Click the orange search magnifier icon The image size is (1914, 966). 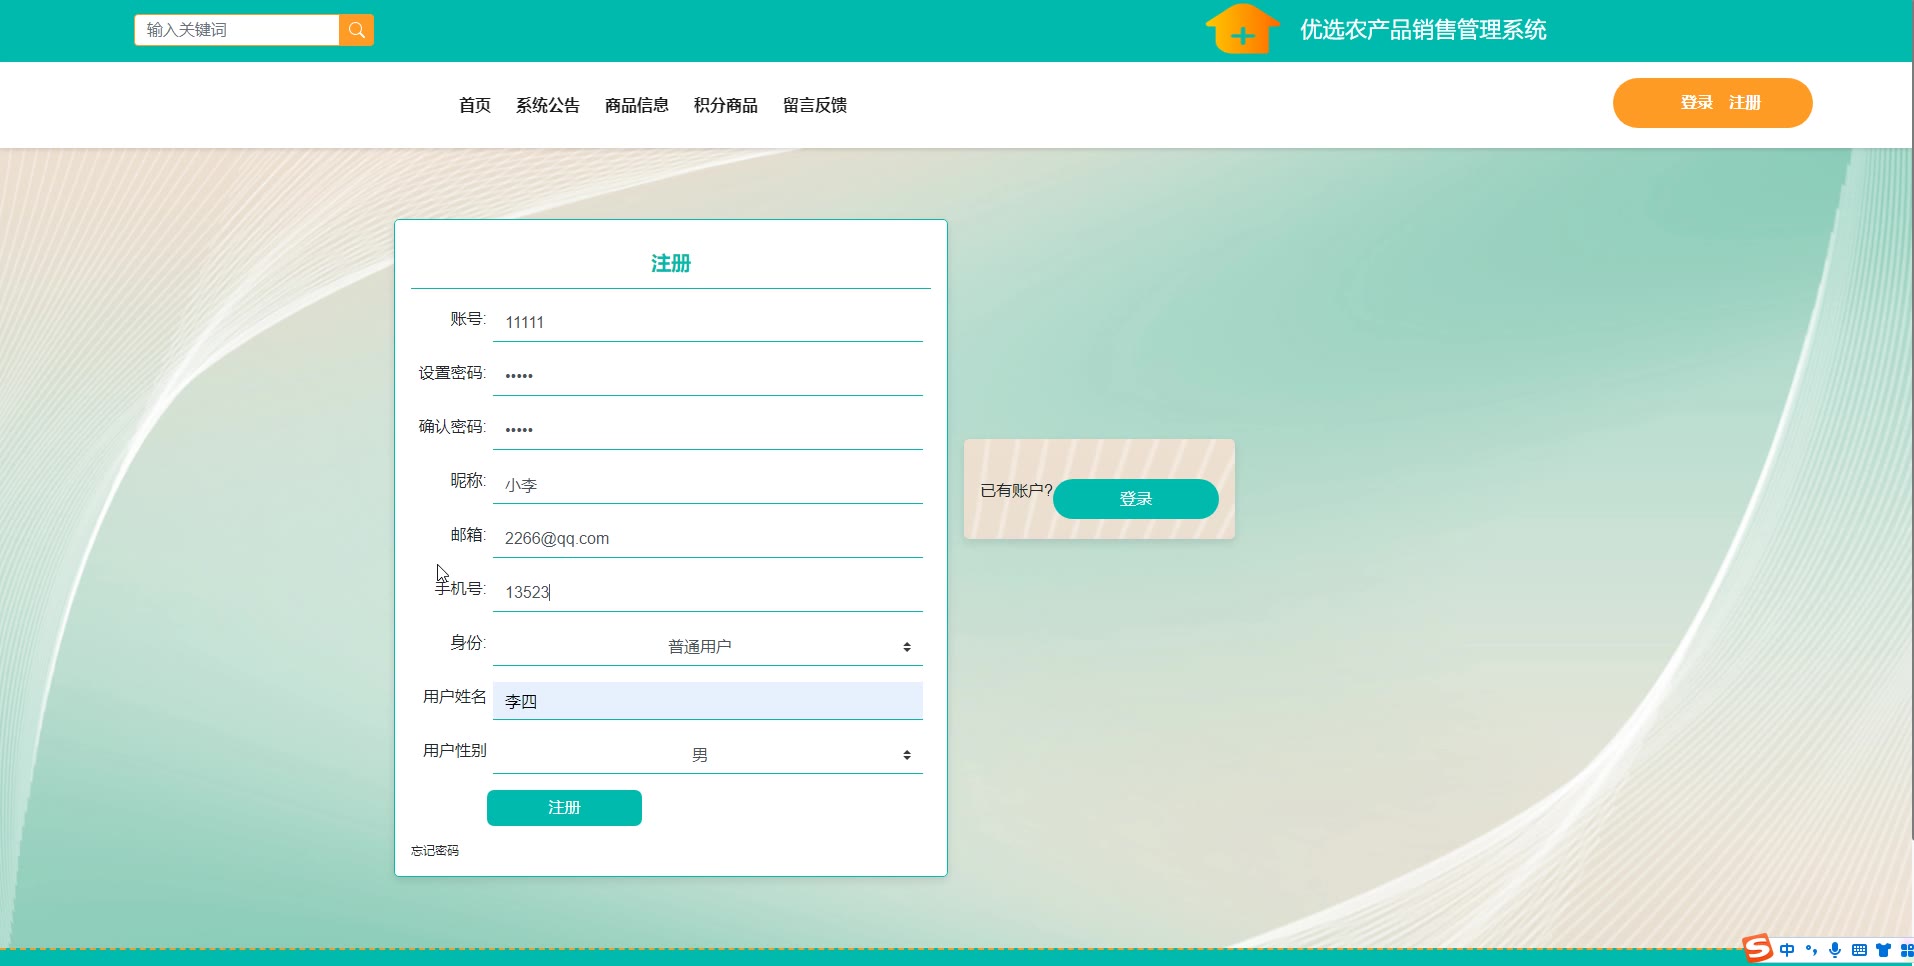(x=356, y=30)
